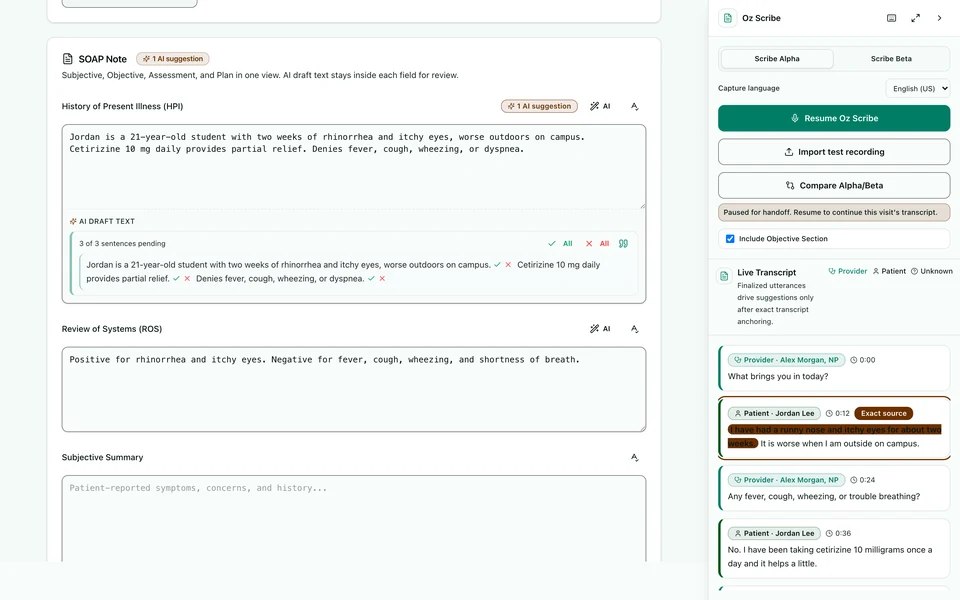This screenshot has height=600, width=960.
Task: Click the text format icon for Review of Systems
Action: (634, 329)
